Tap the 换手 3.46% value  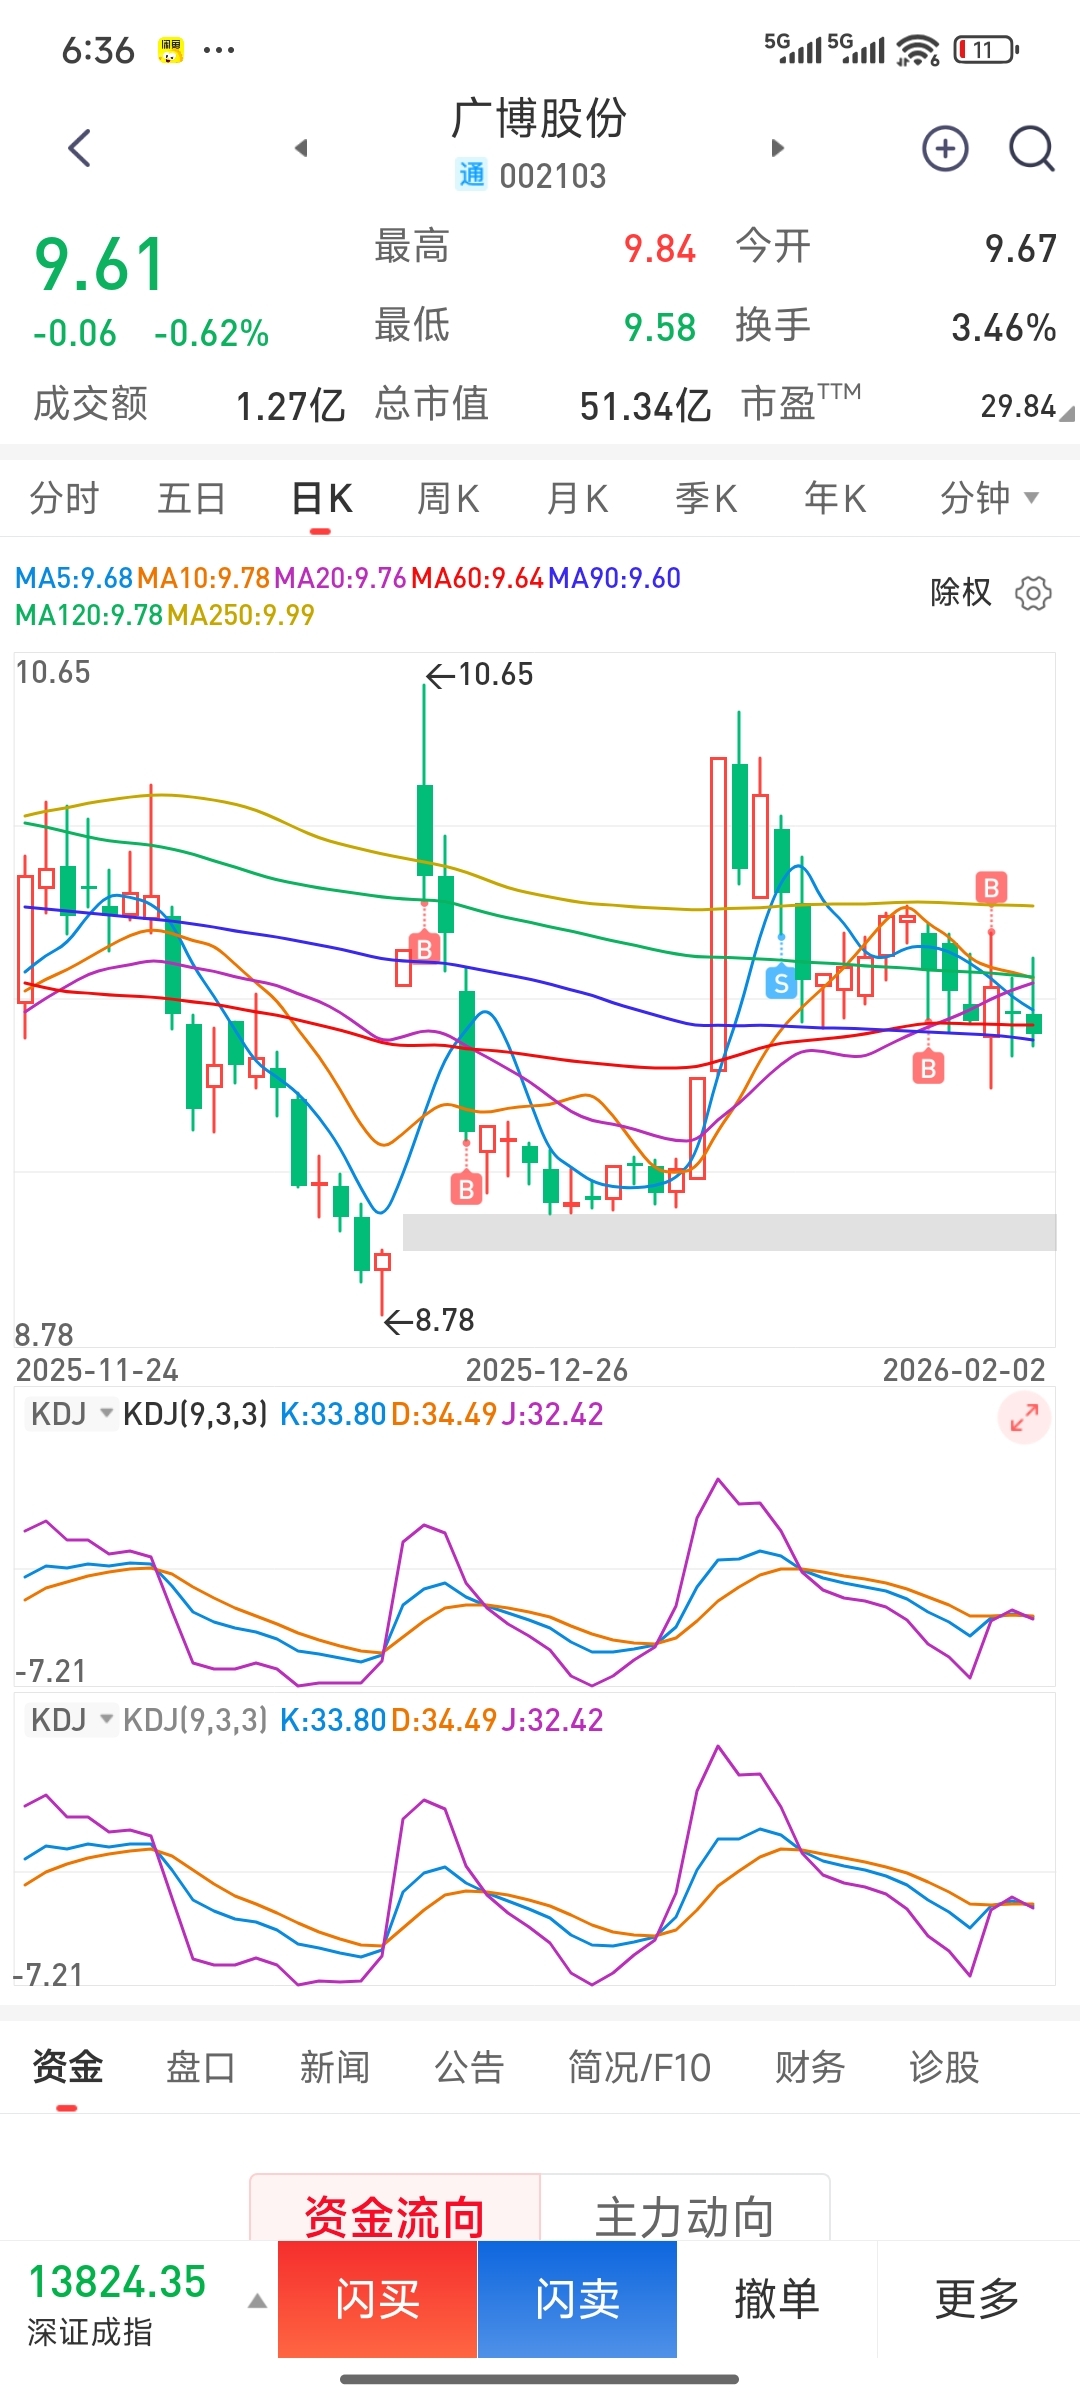tap(1003, 327)
